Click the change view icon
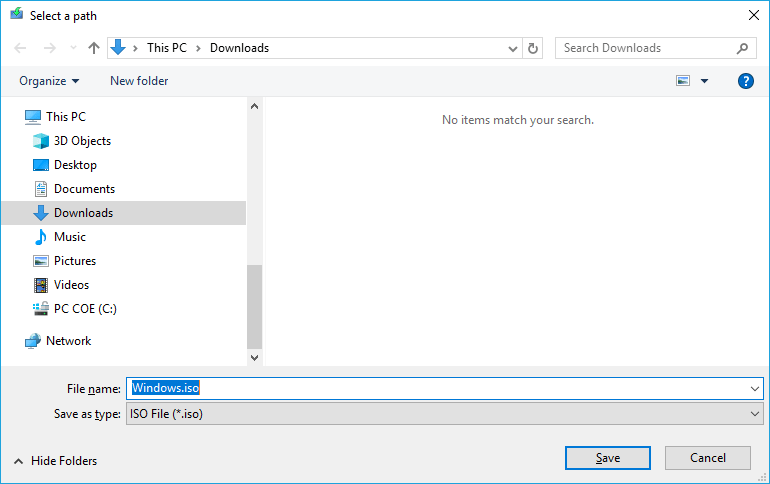The image size is (770, 484). point(683,81)
